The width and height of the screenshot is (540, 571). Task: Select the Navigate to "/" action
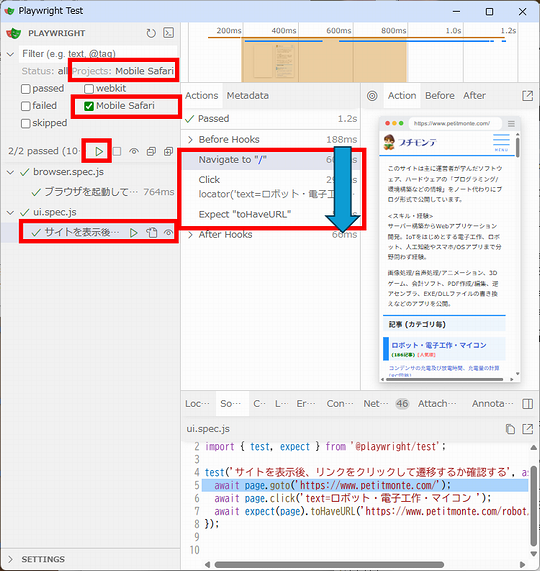point(270,160)
